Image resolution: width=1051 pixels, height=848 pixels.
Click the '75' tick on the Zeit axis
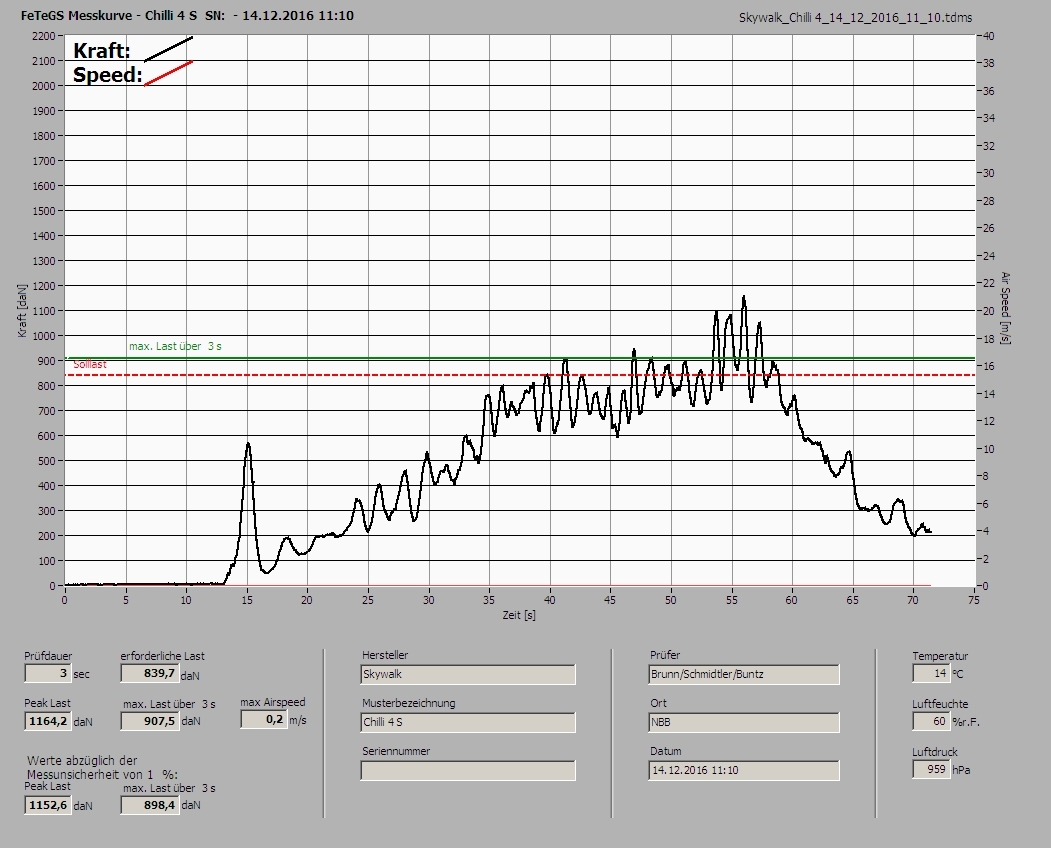974,600
